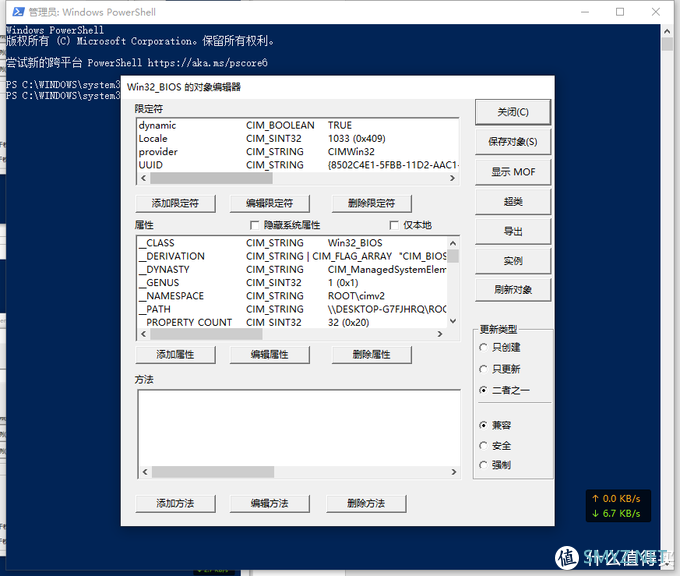Select the __PROPERTY_COUNT property row
Image resolution: width=680 pixels, height=576 pixels.
click(292, 322)
